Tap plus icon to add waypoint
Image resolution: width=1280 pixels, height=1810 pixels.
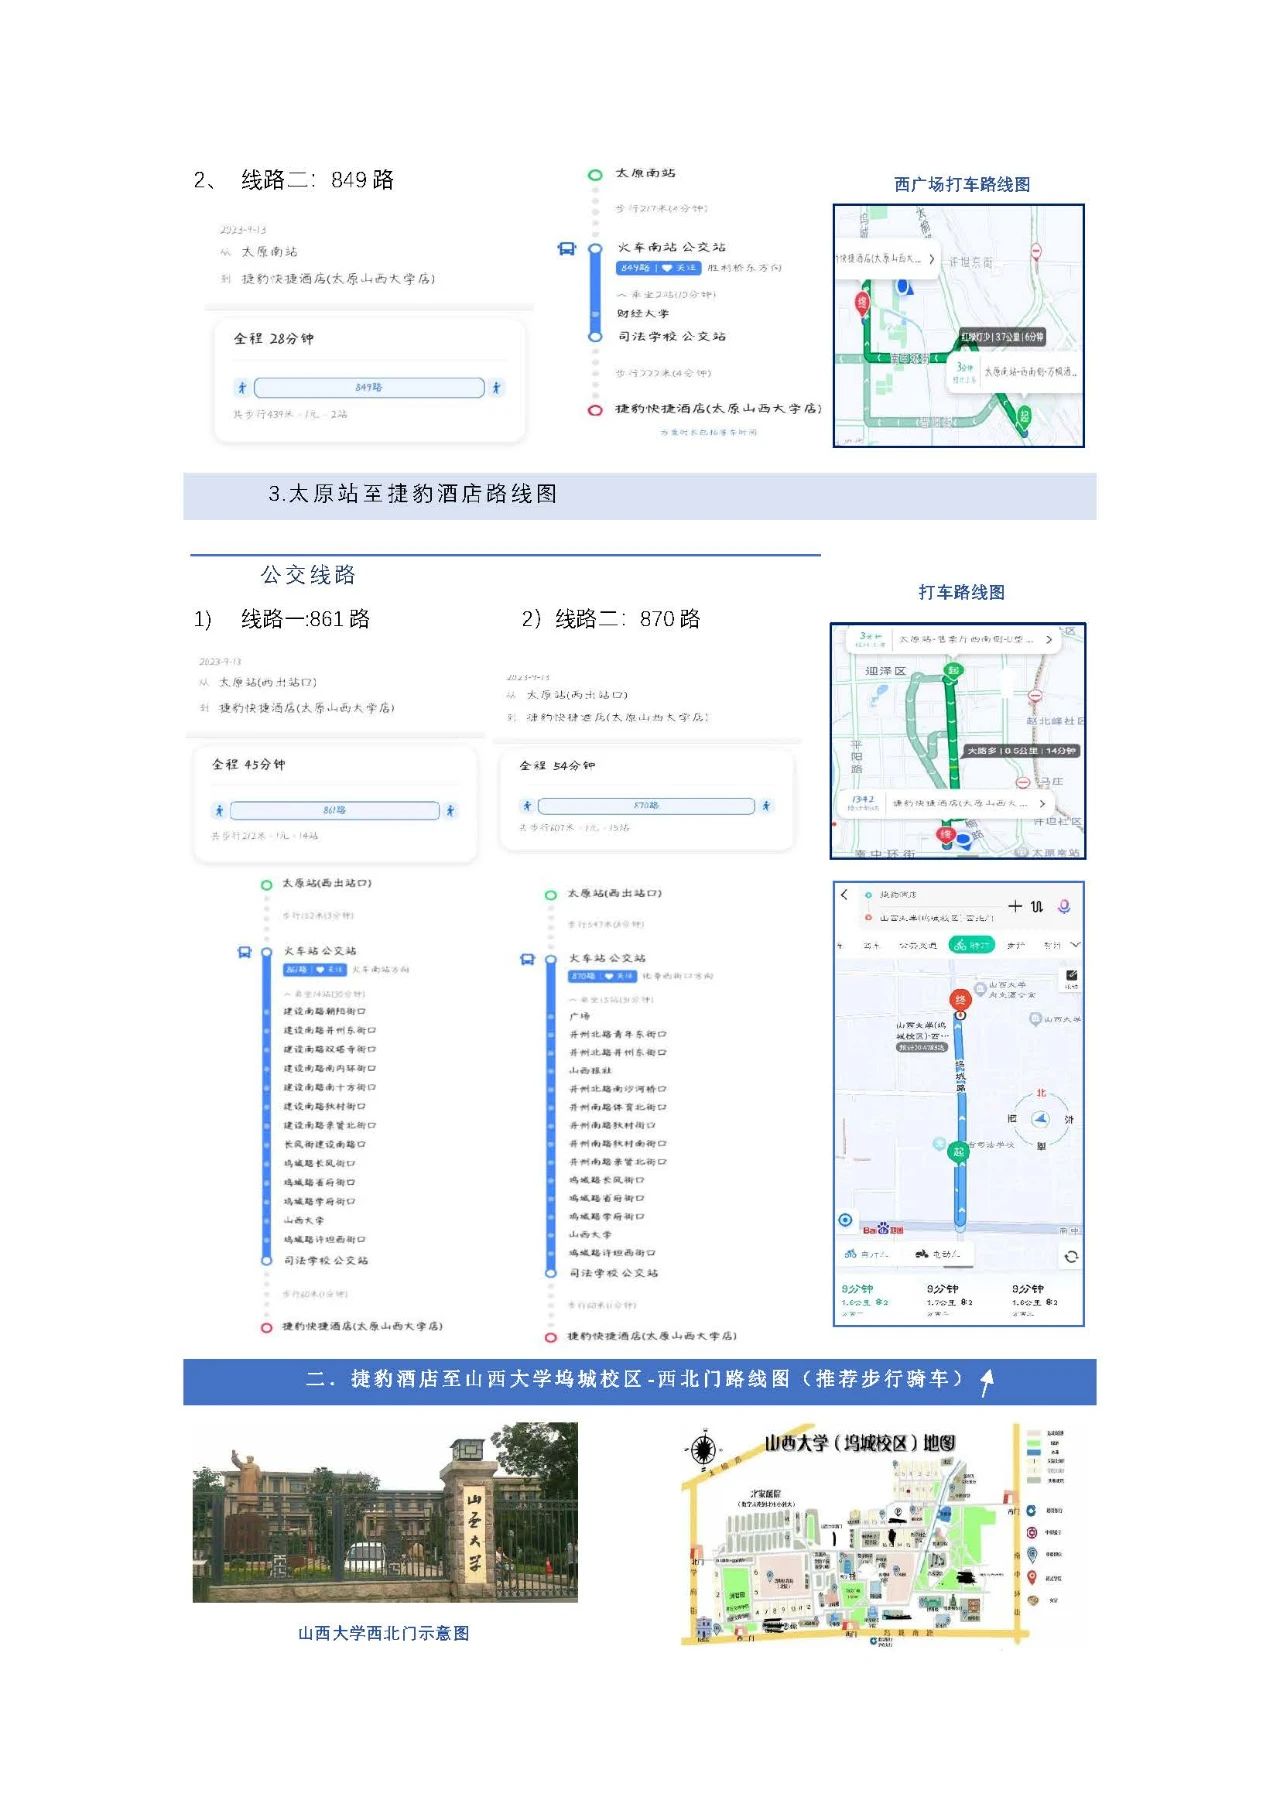pyautogui.click(x=1015, y=906)
